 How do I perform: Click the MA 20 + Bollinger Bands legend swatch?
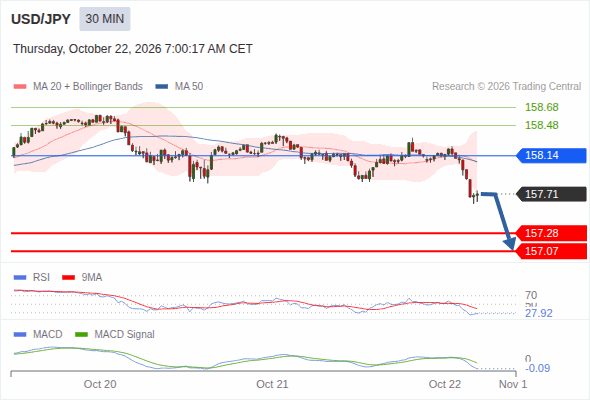[20, 87]
